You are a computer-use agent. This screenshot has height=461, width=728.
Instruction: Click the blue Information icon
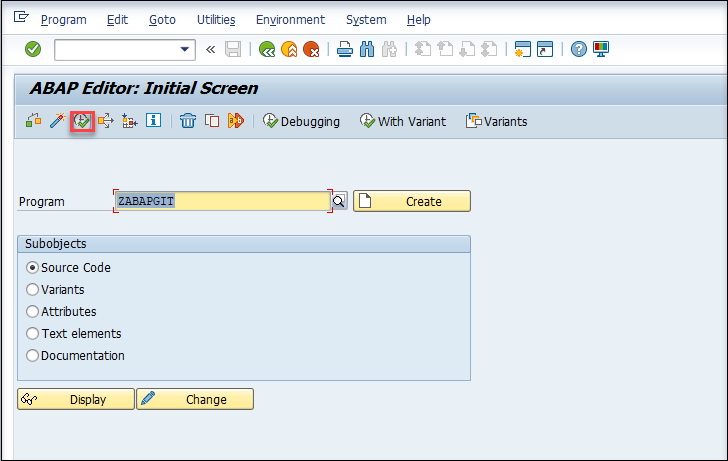pos(154,121)
